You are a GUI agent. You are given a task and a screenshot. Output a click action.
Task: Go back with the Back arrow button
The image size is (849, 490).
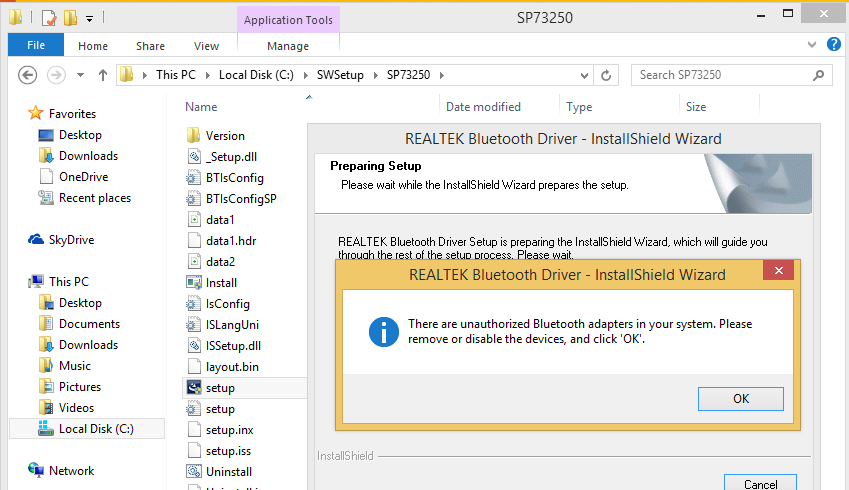point(28,75)
